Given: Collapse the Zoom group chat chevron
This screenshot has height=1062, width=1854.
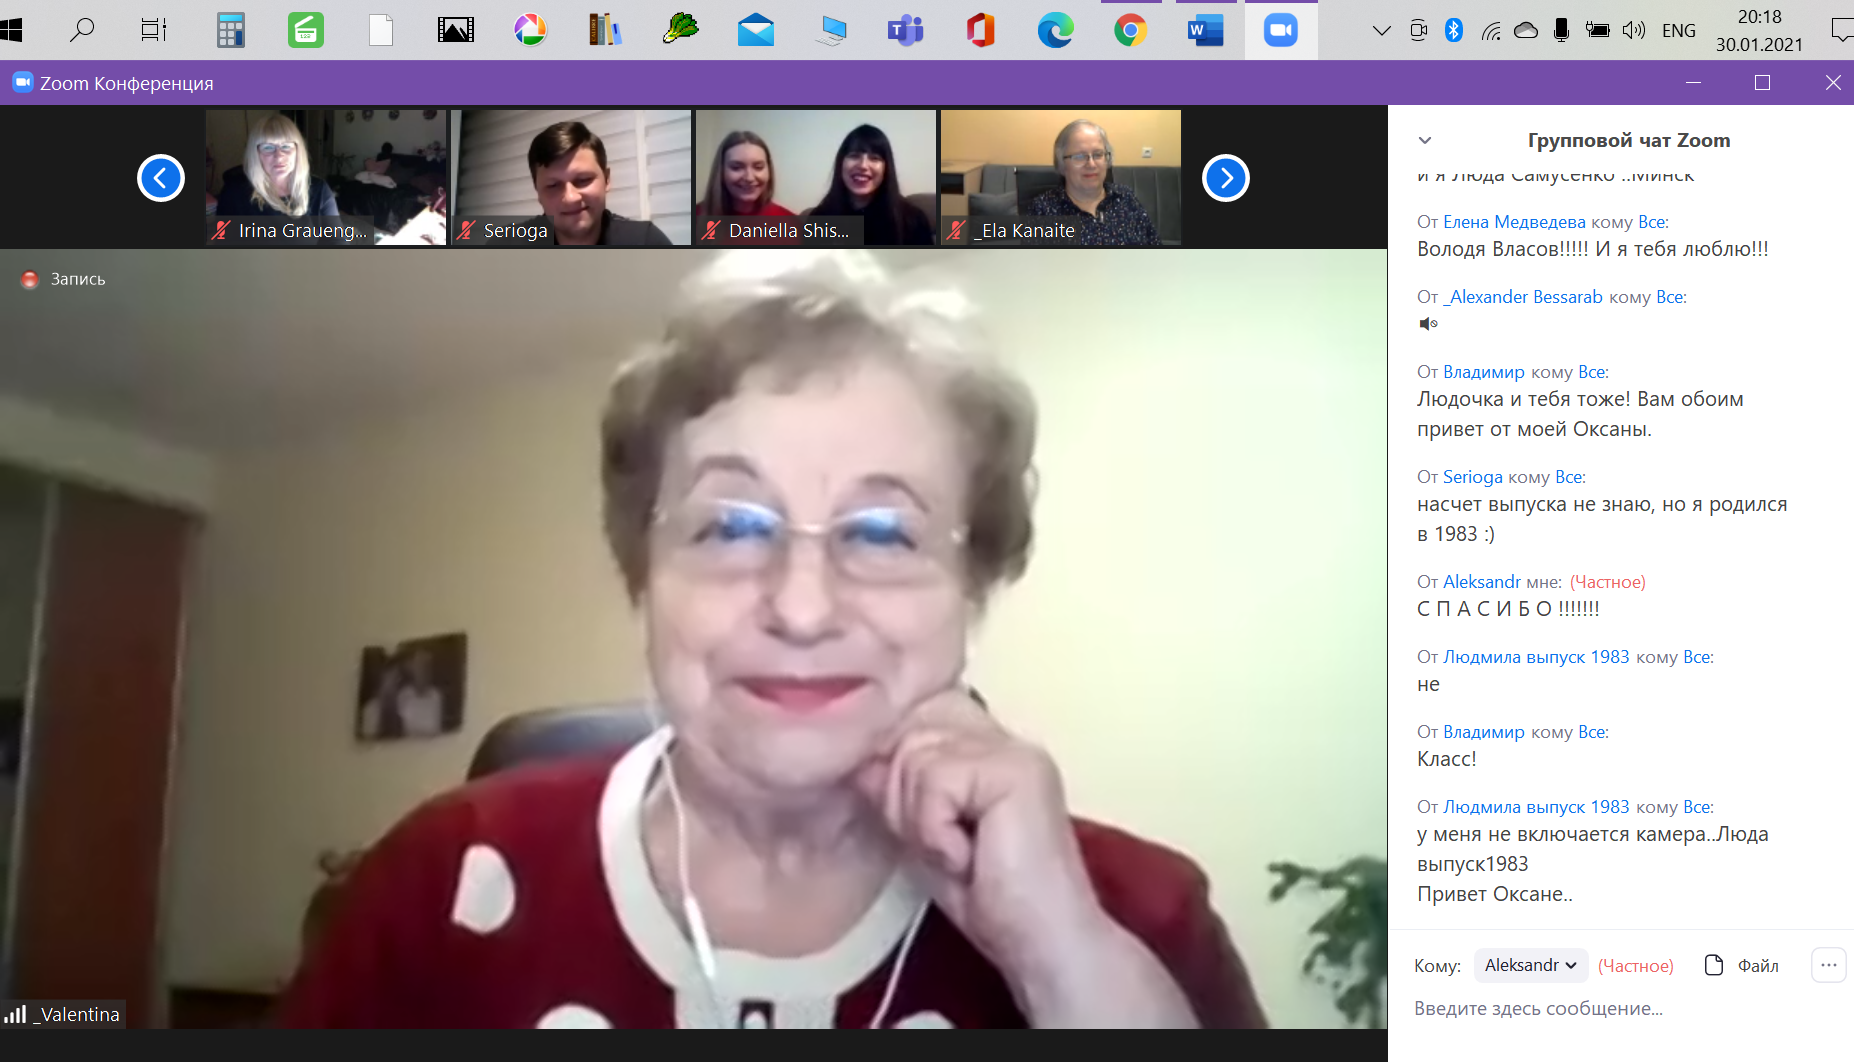Looking at the screenshot, I should click(x=1425, y=140).
